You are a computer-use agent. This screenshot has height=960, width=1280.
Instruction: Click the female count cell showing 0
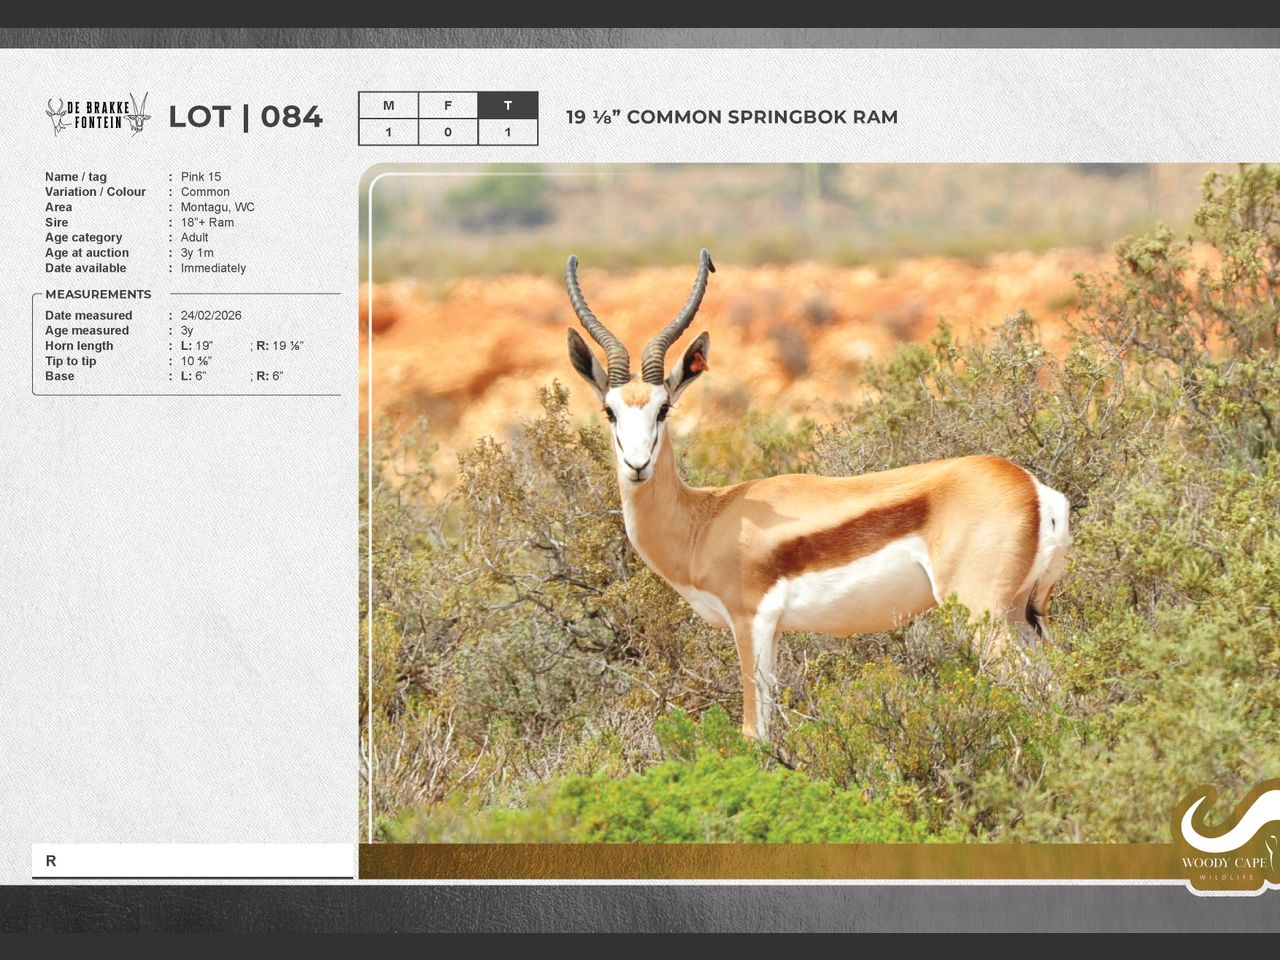tap(448, 132)
